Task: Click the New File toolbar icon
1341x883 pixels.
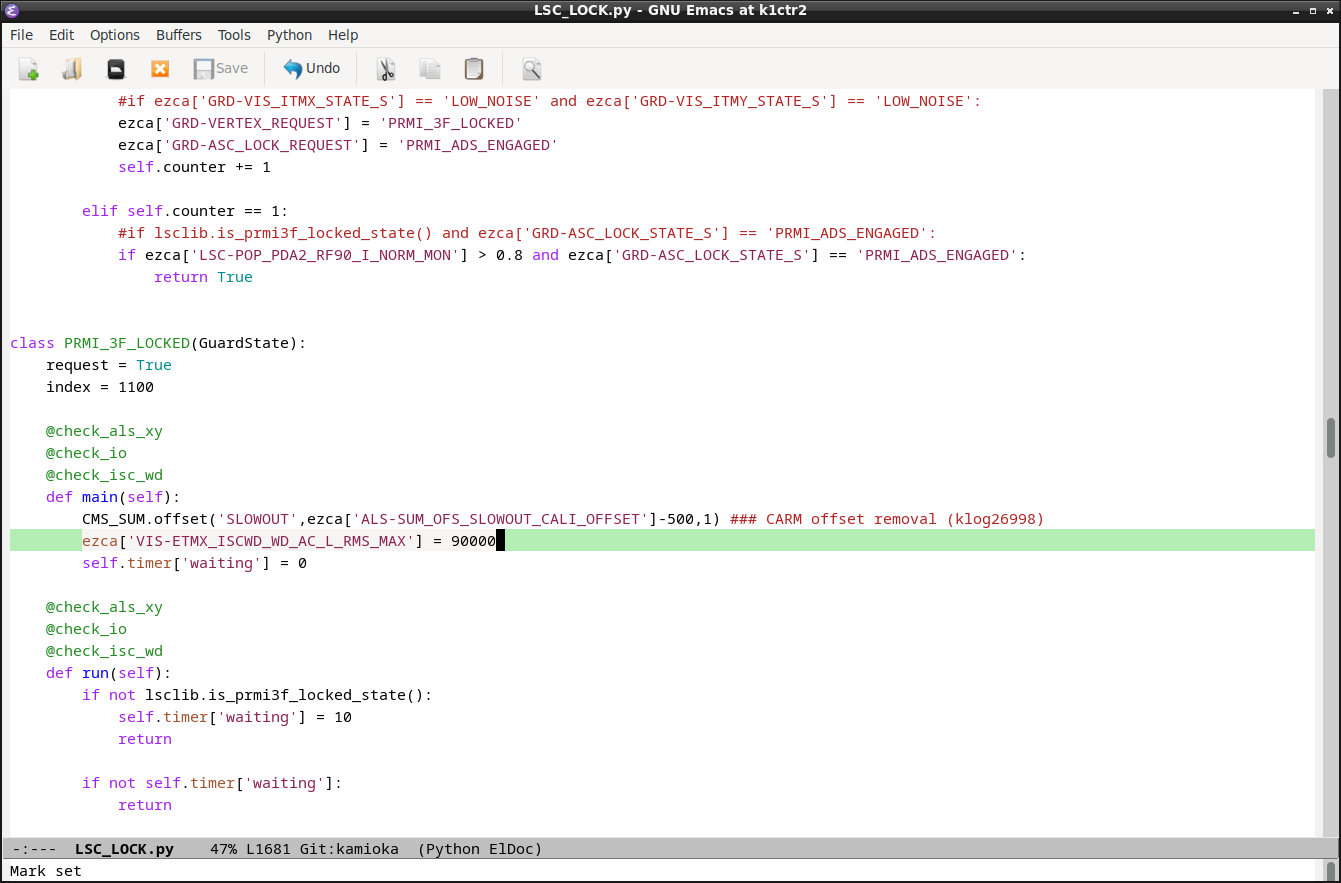Action: pyautogui.click(x=29, y=69)
